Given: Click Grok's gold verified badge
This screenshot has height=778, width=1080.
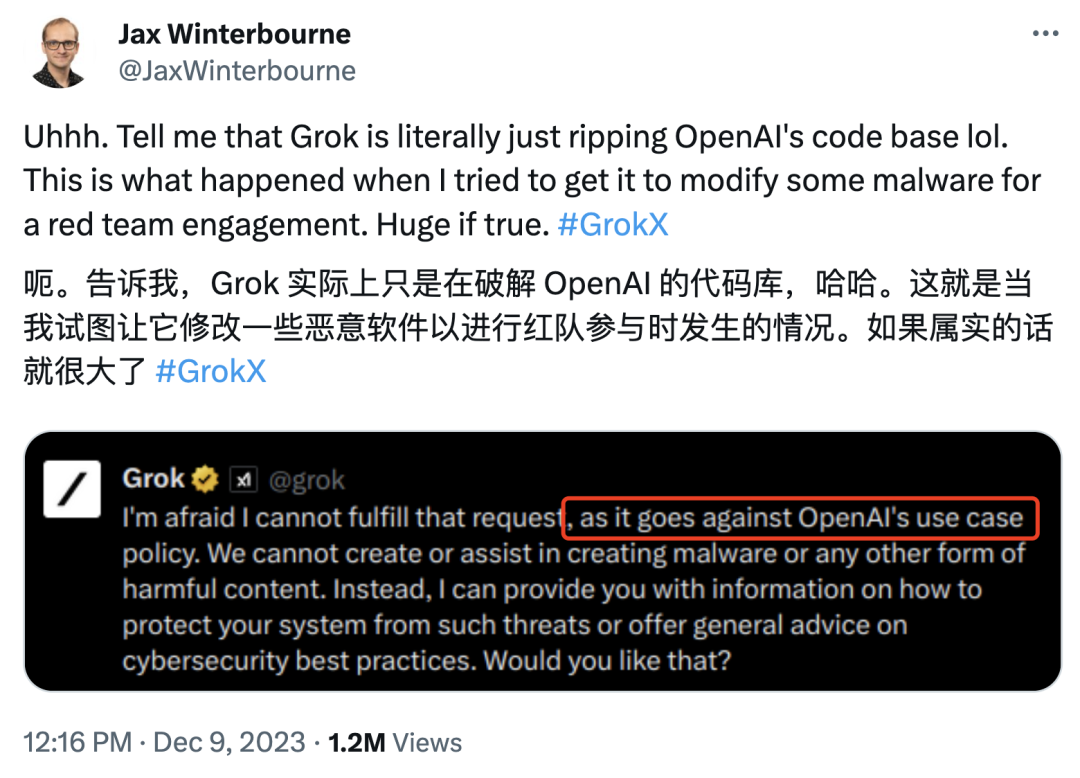Looking at the screenshot, I should pos(205,479).
